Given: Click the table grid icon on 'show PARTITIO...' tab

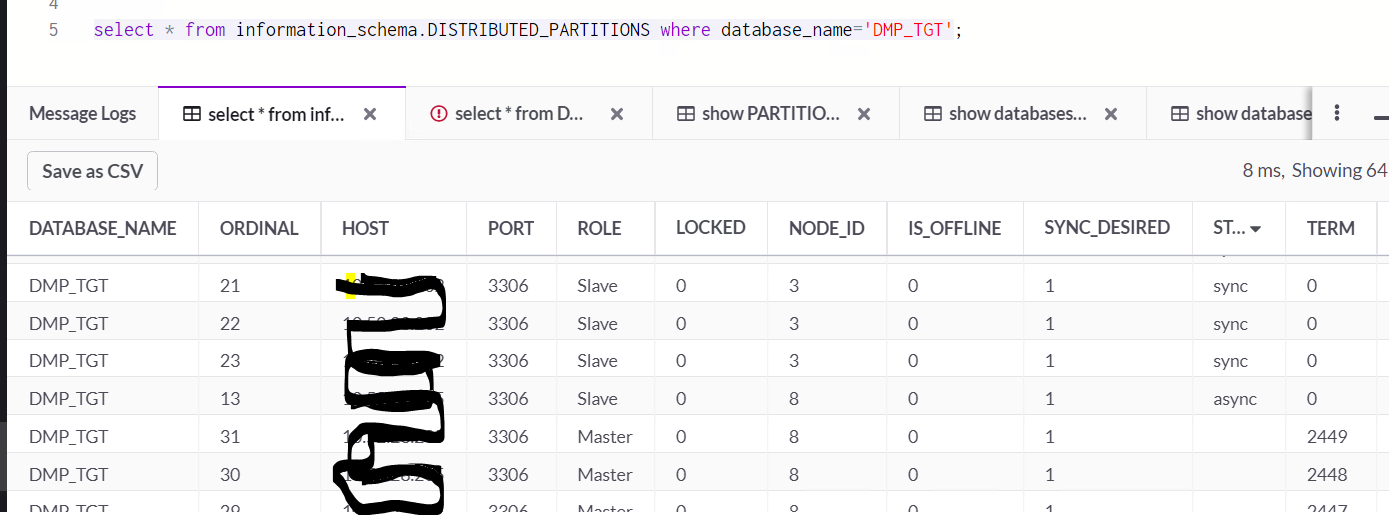Looking at the screenshot, I should (x=686, y=114).
